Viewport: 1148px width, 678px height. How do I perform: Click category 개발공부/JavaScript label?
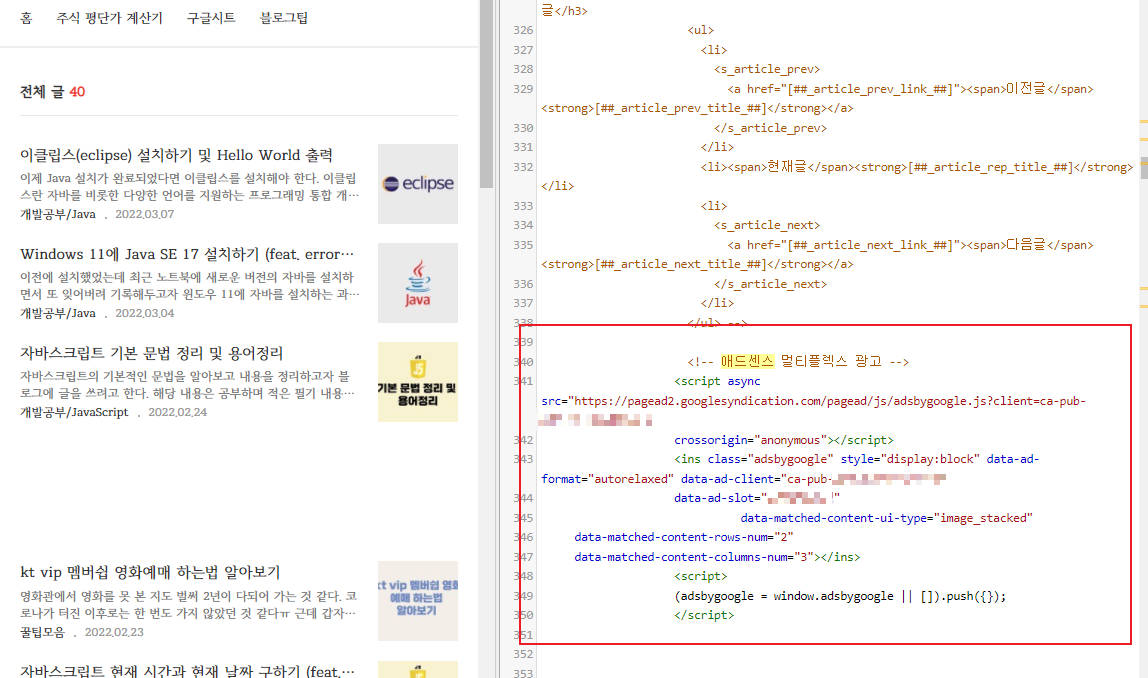point(74,412)
